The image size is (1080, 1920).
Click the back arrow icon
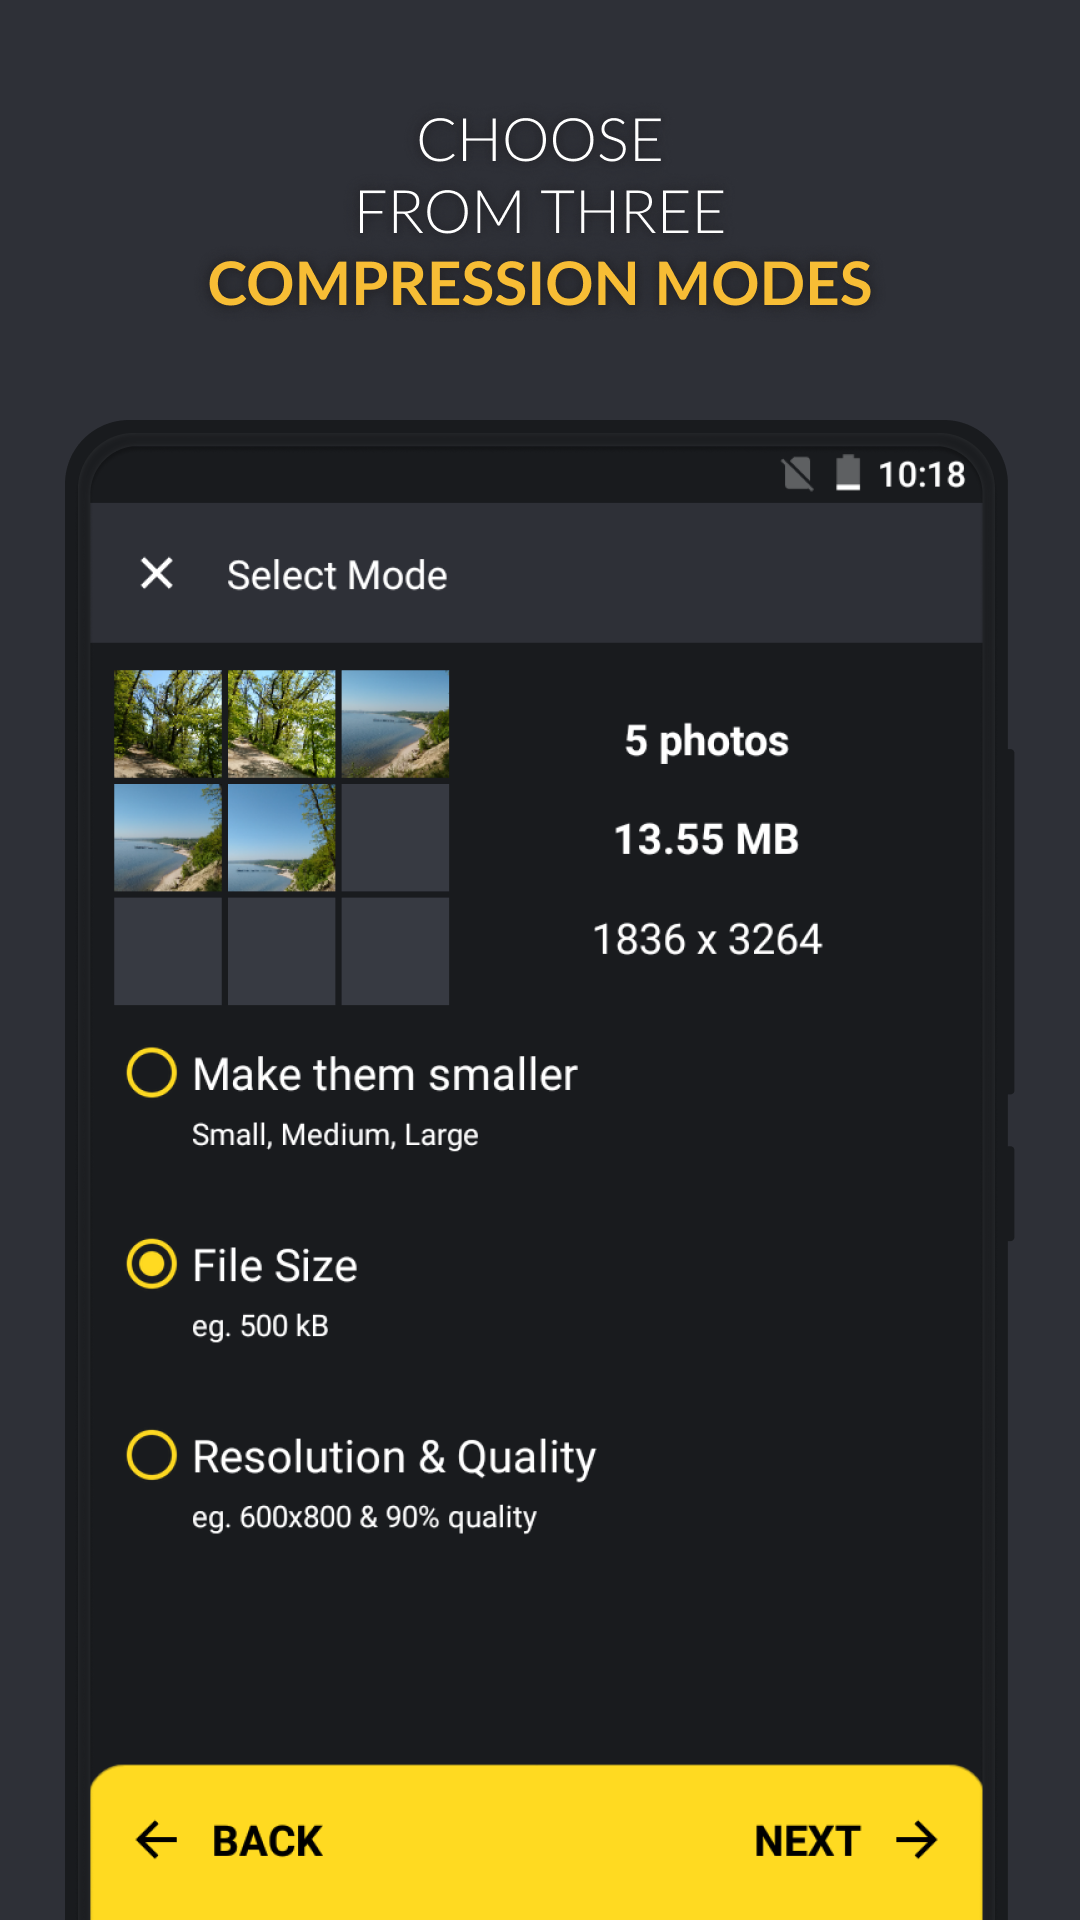(157, 1840)
